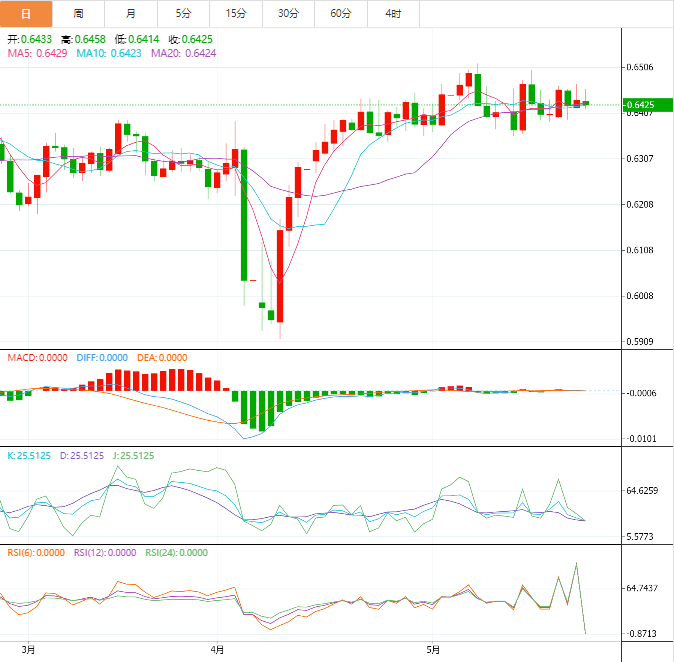This screenshot has width=674, height=662.
Task: Click the RSI(24):0.0000 label
Action: (176, 553)
